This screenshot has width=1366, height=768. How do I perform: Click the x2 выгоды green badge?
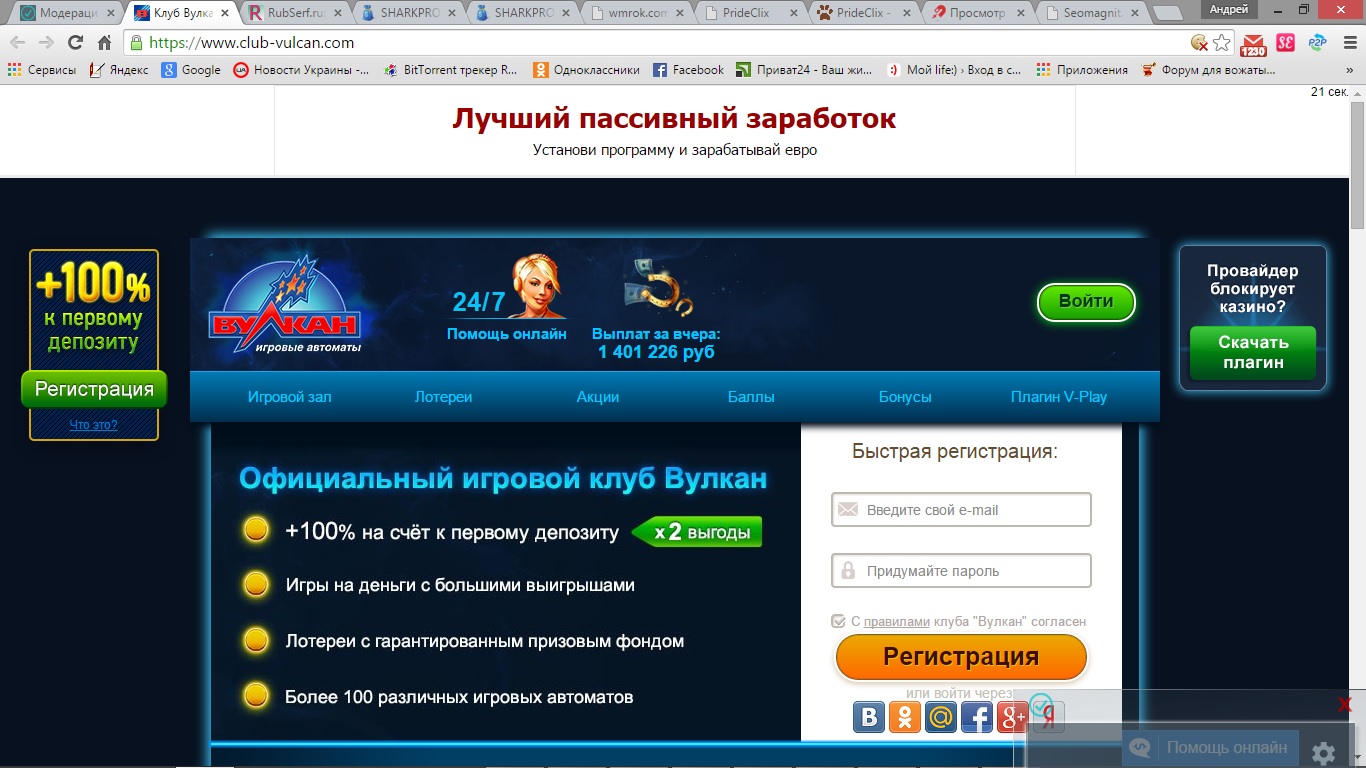(x=697, y=532)
